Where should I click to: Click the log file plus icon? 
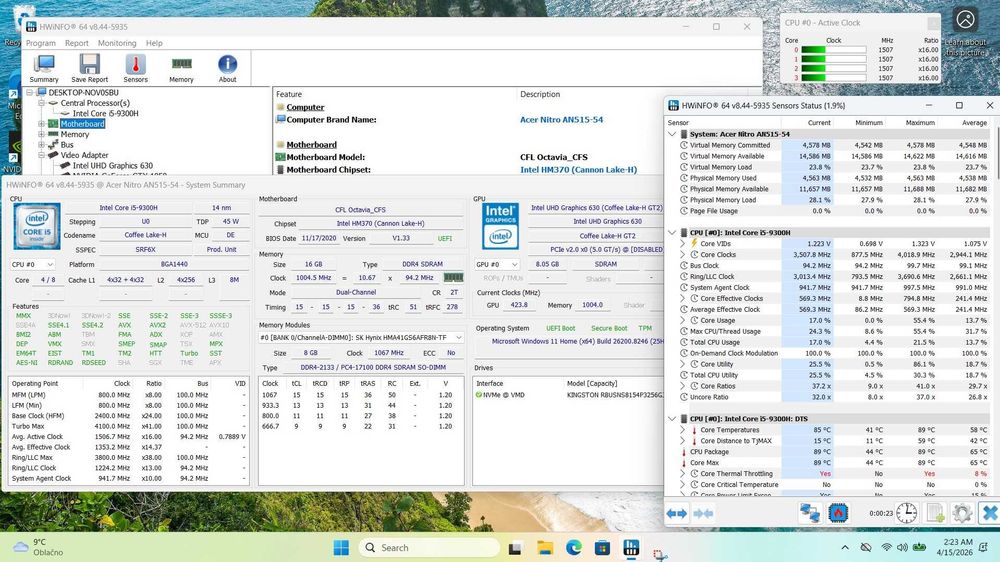point(935,513)
